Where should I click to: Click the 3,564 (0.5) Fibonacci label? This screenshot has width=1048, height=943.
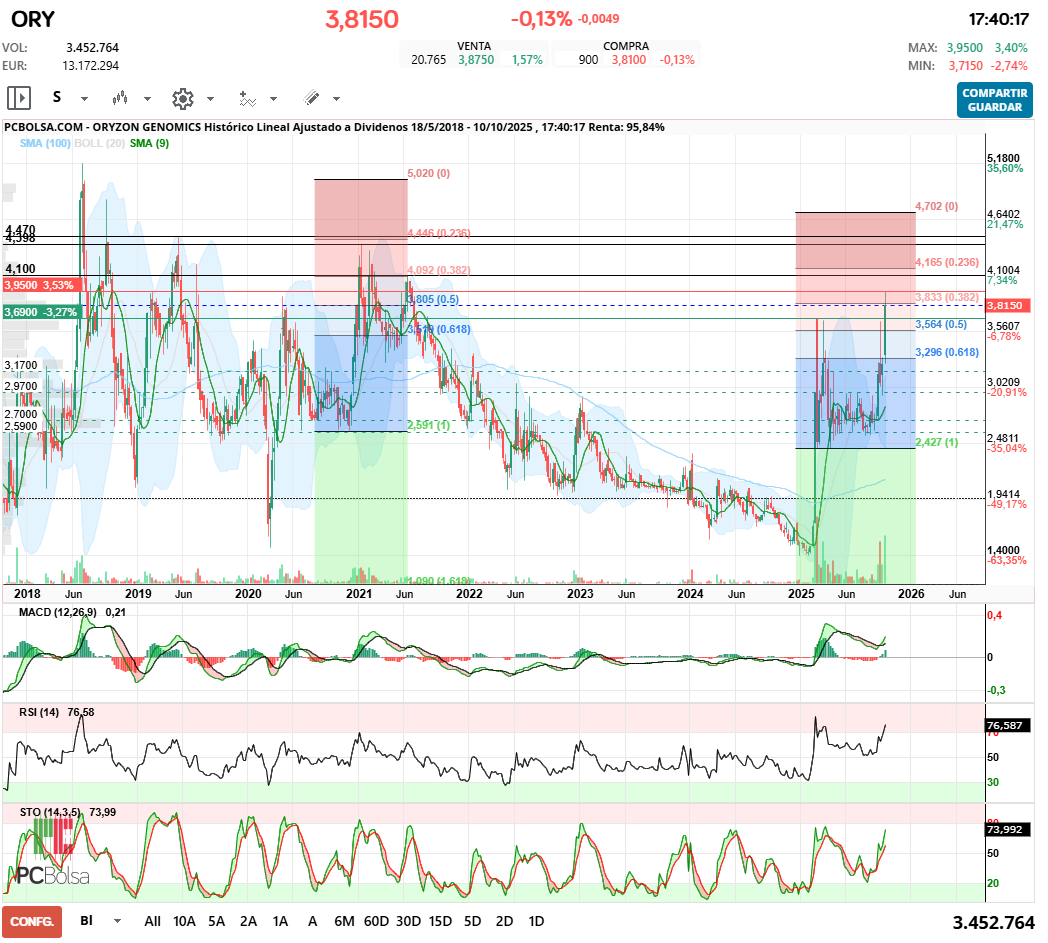coord(941,324)
